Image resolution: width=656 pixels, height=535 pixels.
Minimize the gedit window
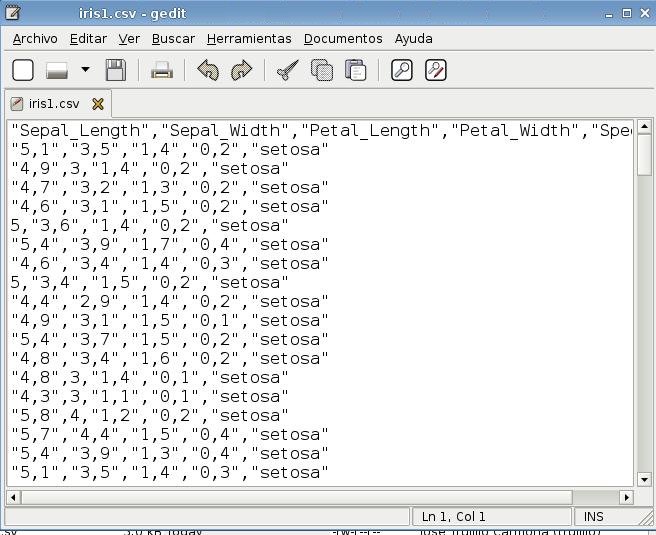tap(609, 14)
